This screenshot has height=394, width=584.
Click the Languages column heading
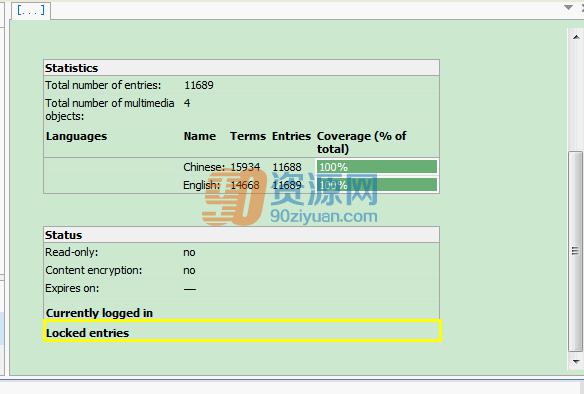(76, 136)
